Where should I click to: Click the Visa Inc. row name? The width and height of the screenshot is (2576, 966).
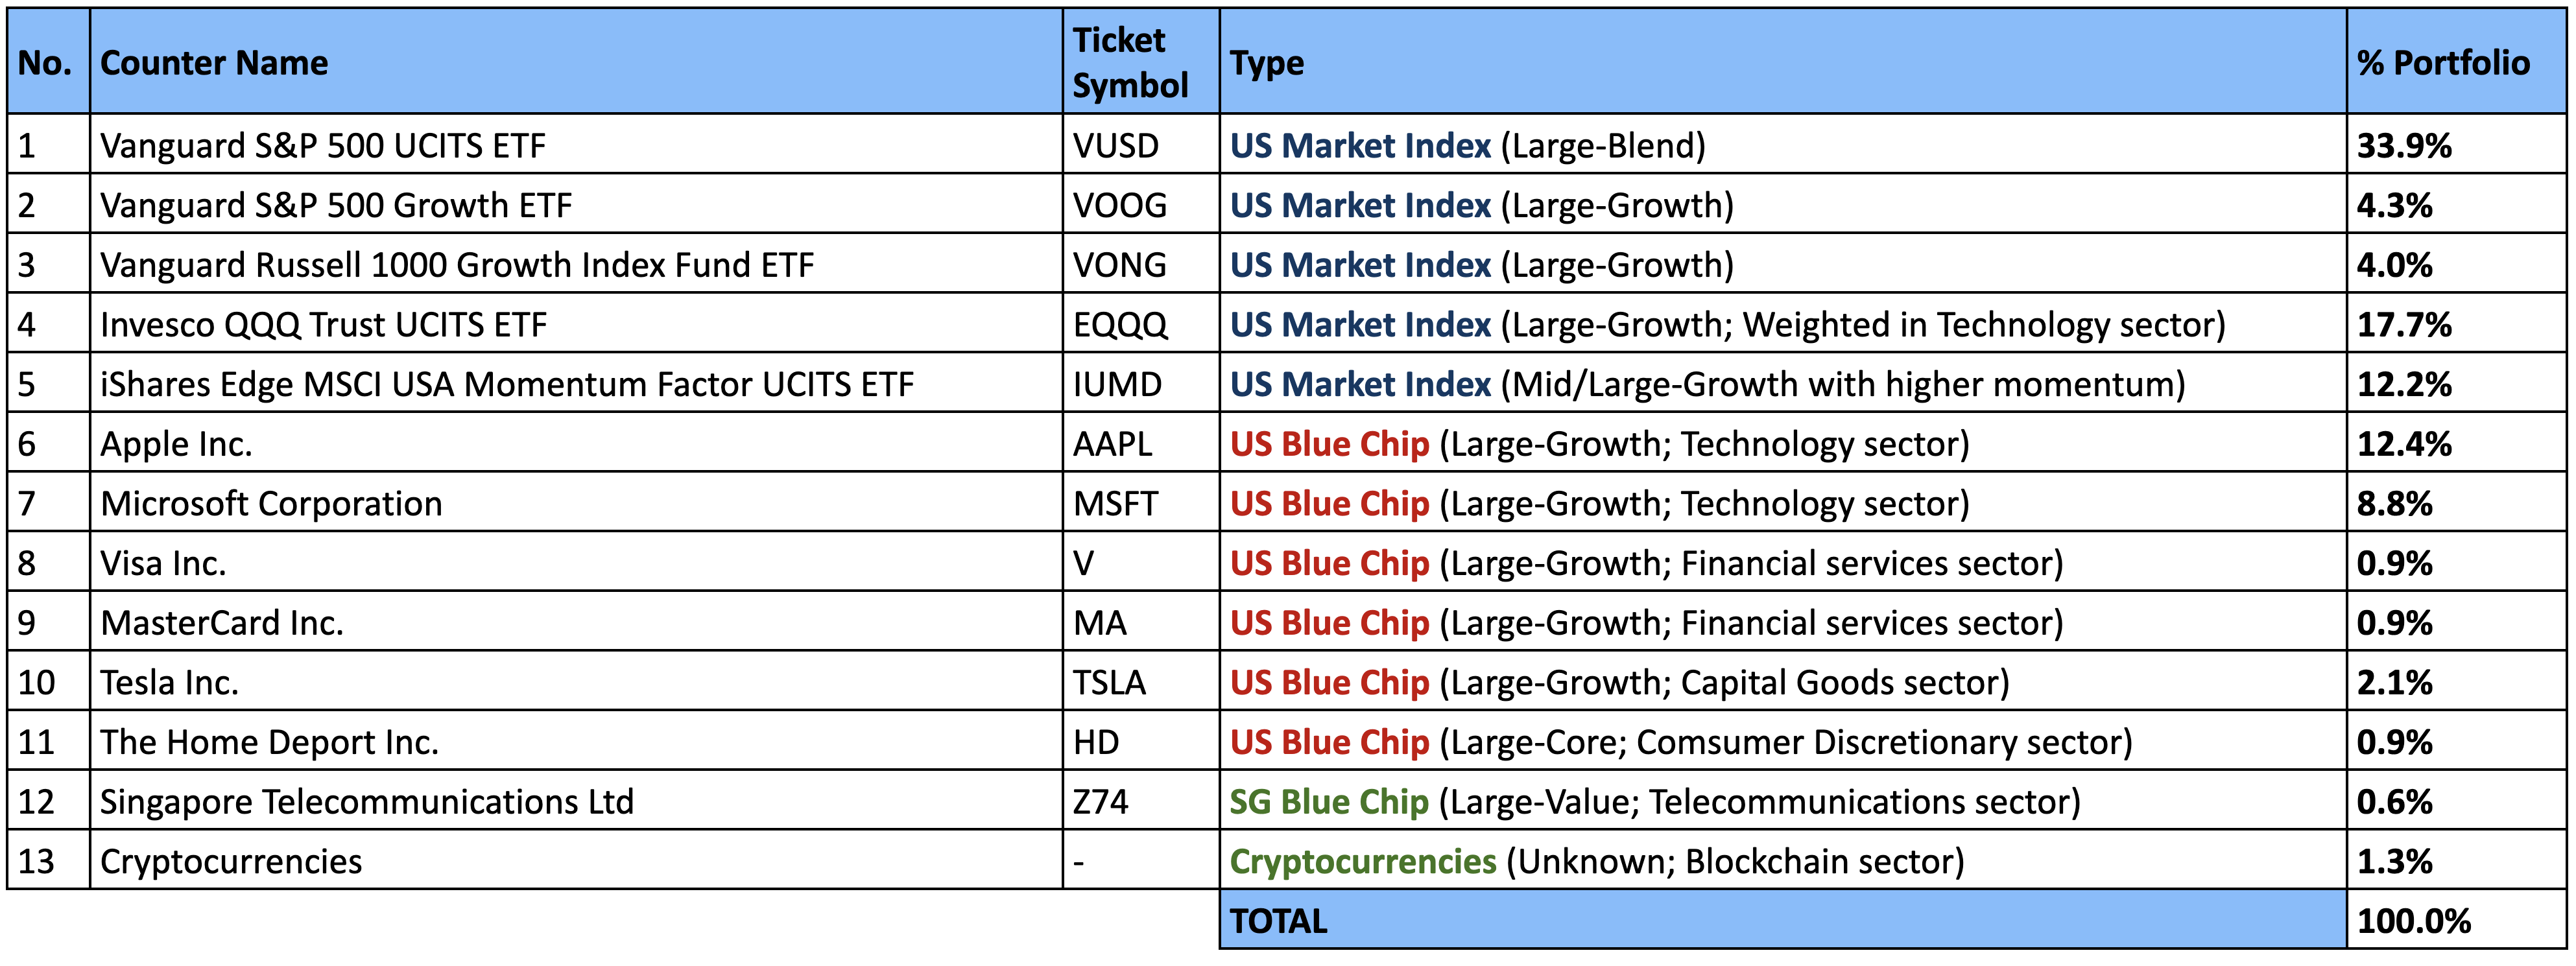click(163, 564)
